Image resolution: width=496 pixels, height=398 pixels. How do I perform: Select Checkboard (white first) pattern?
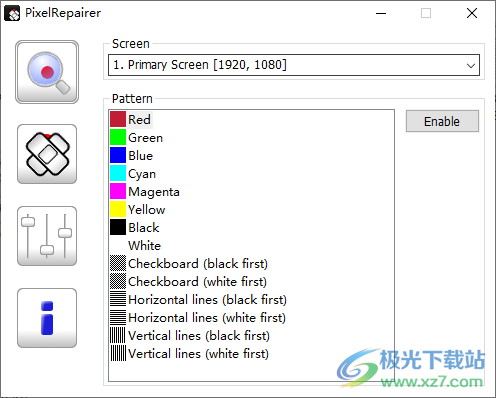click(189, 282)
